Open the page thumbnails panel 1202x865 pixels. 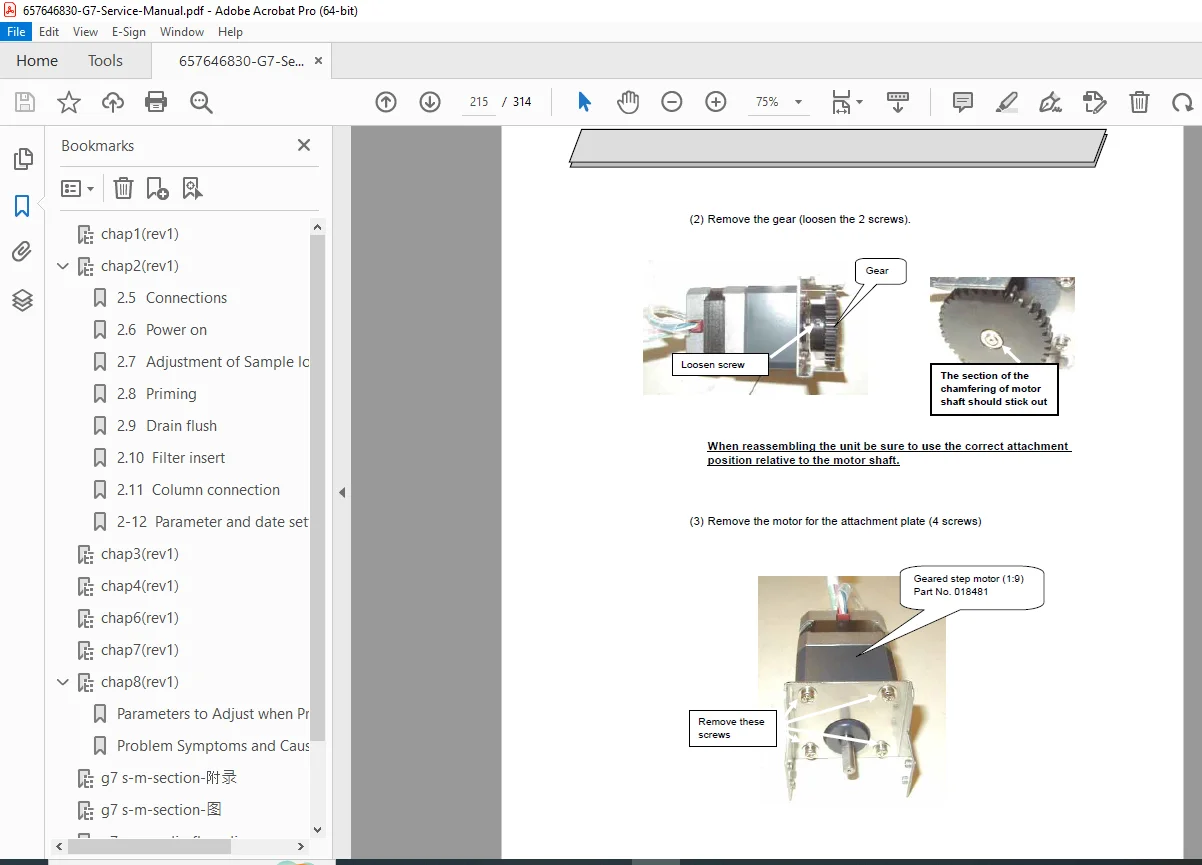(22, 159)
